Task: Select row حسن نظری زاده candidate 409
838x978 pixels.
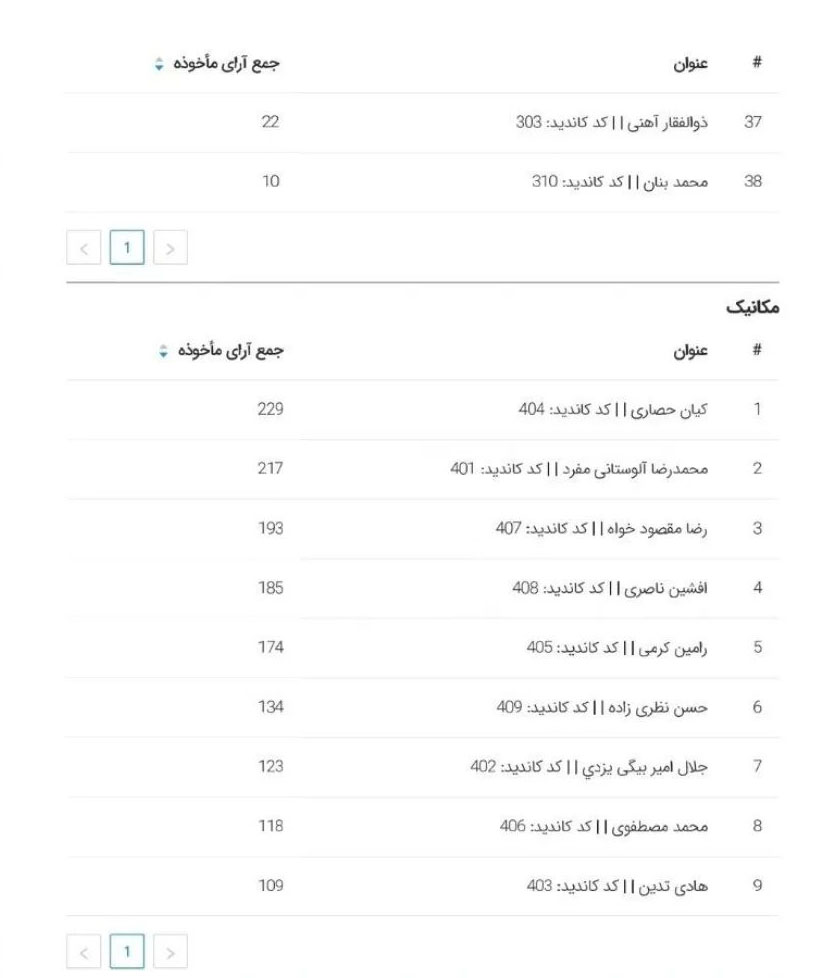Action: (x=422, y=707)
